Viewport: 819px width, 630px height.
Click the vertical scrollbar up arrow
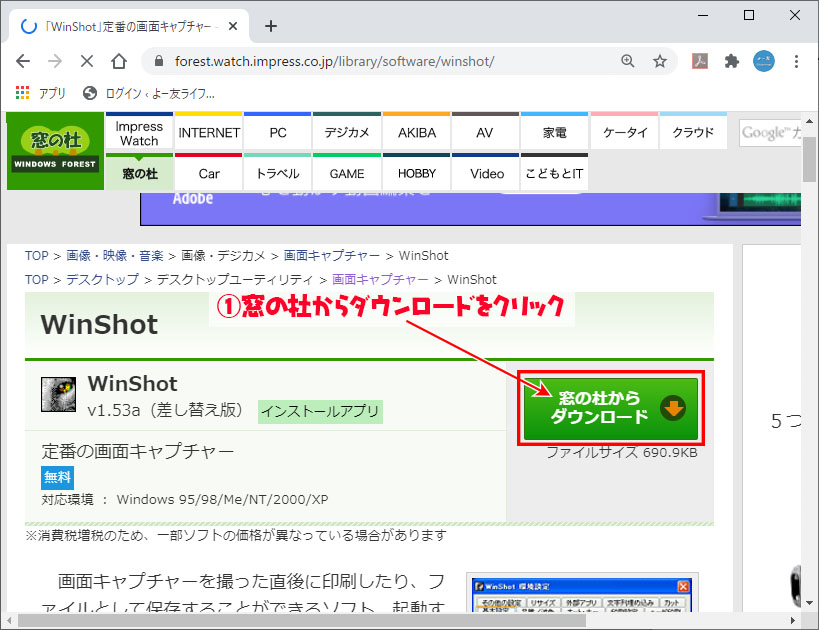click(x=809, y=121)
